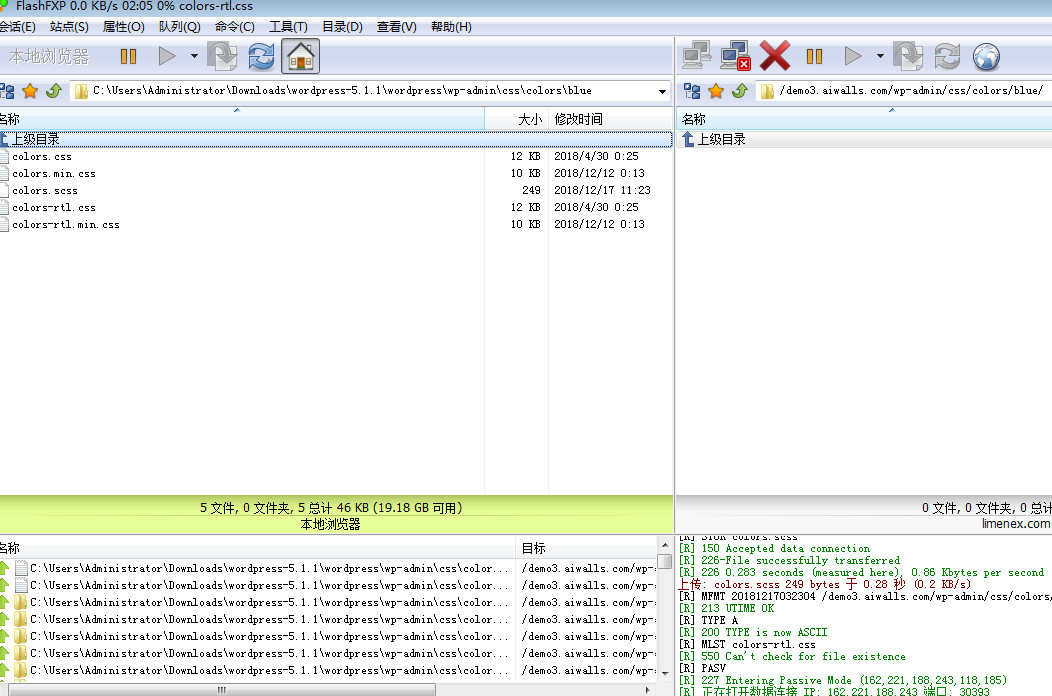The image size is (1052, 696).
Task: Expand the local play button dropdown arrow
Action: [x=194, y=57]
